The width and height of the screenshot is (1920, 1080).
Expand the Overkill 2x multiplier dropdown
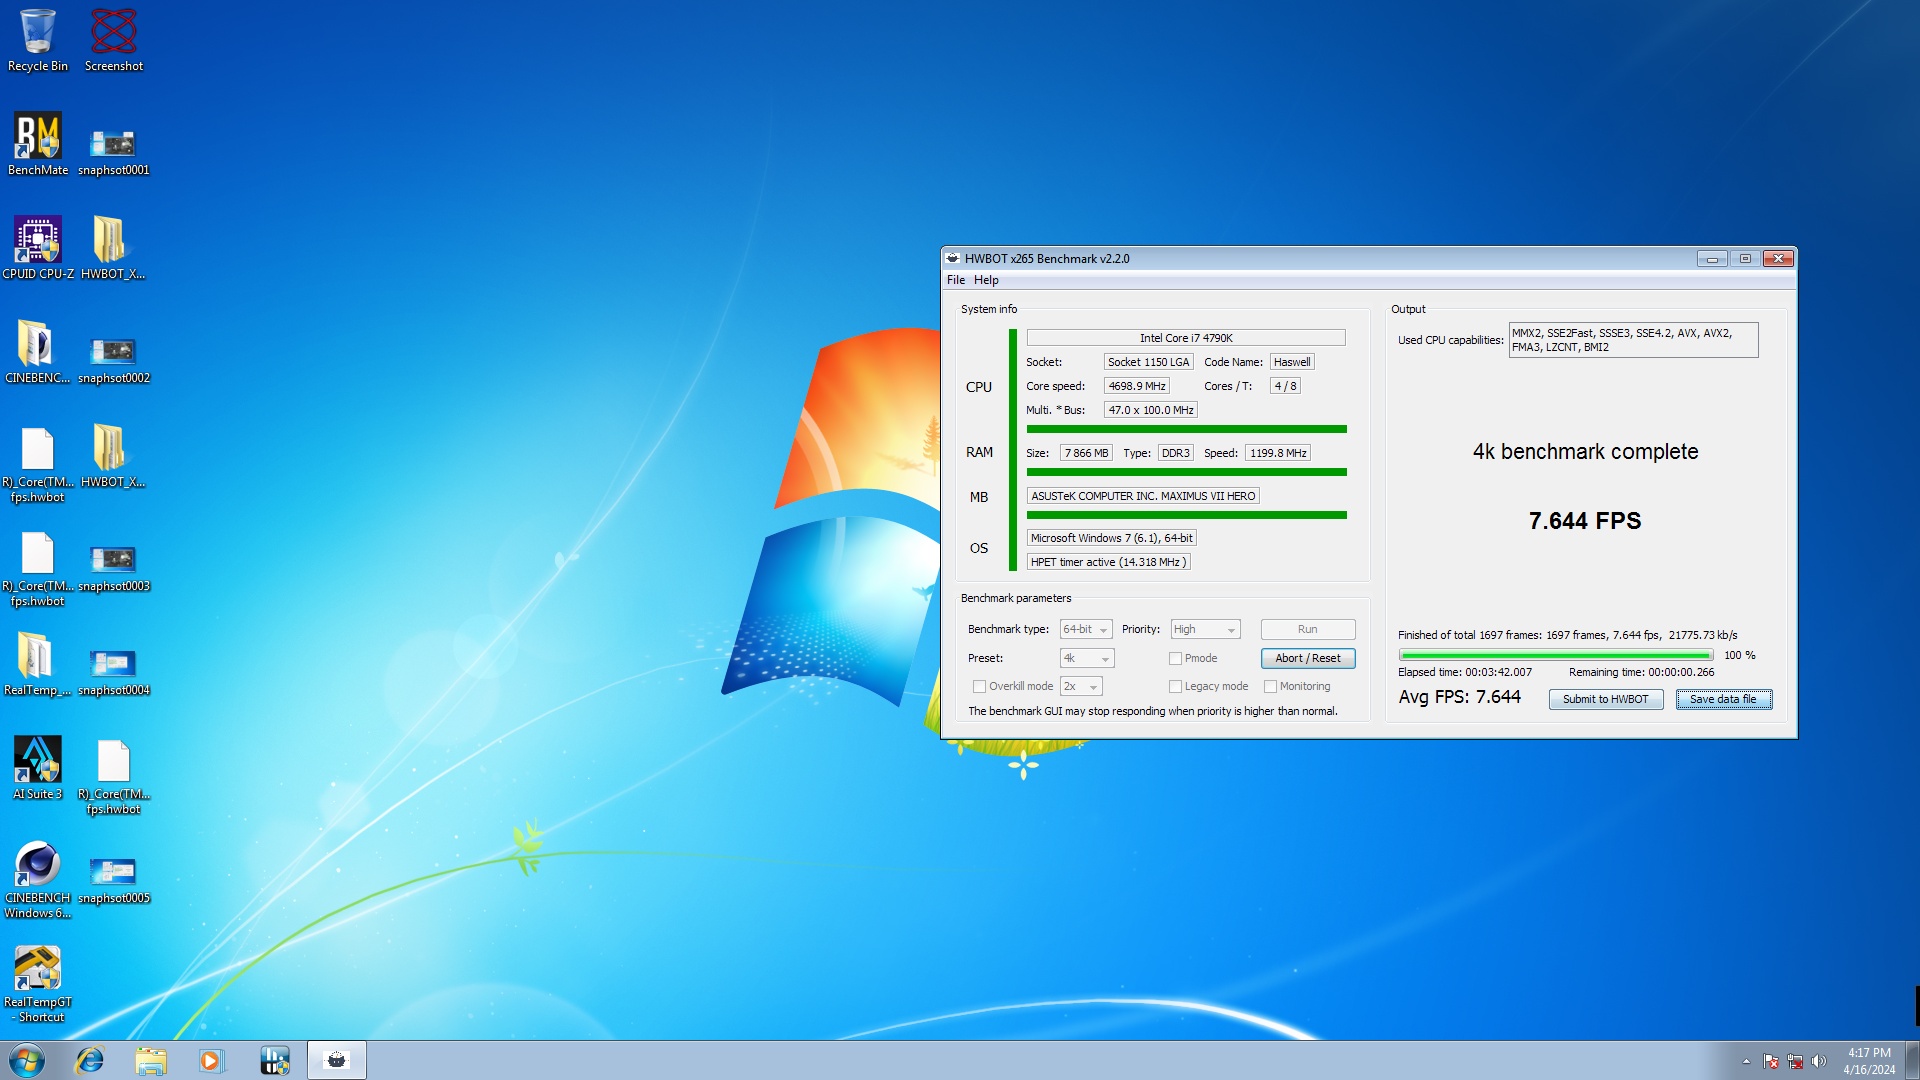1081,686
